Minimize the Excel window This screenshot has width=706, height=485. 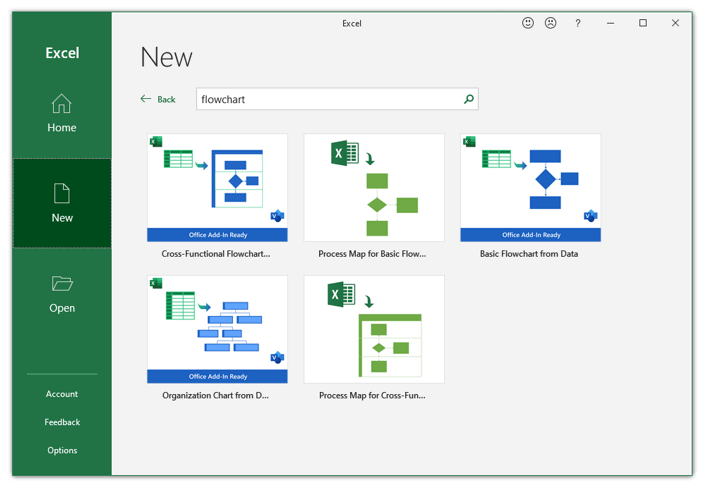click(611, 23)
